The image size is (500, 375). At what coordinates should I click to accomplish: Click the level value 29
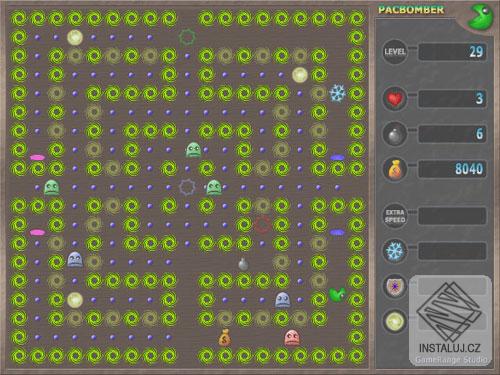point(476,52)
